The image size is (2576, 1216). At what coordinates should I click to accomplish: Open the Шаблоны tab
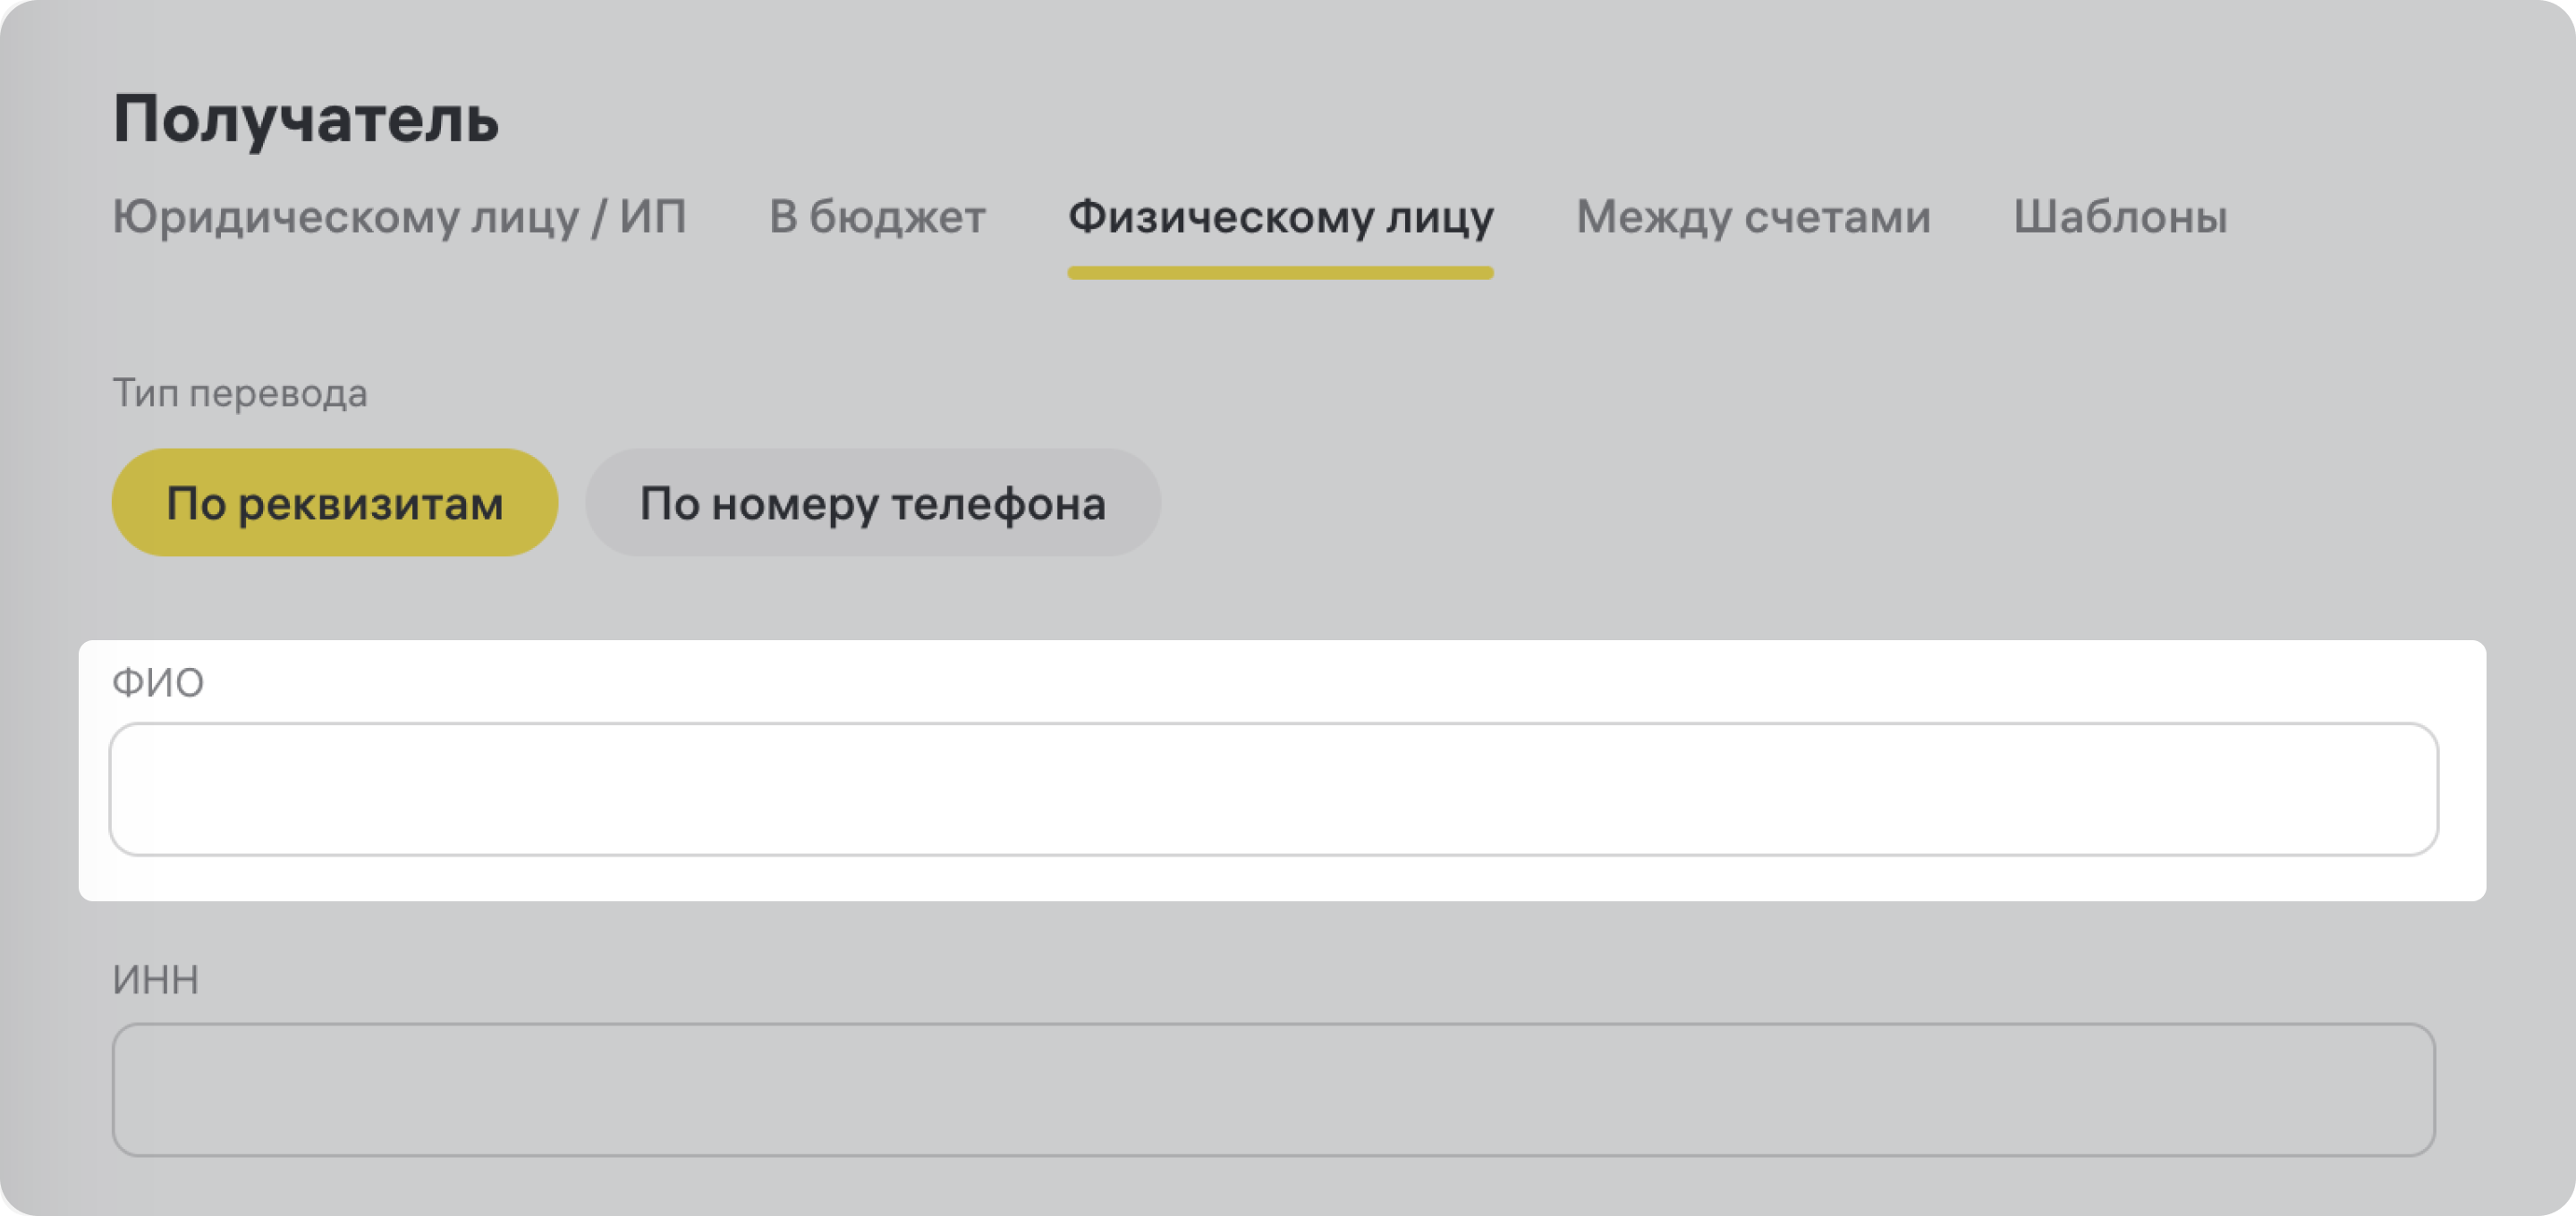(2119, 217)
